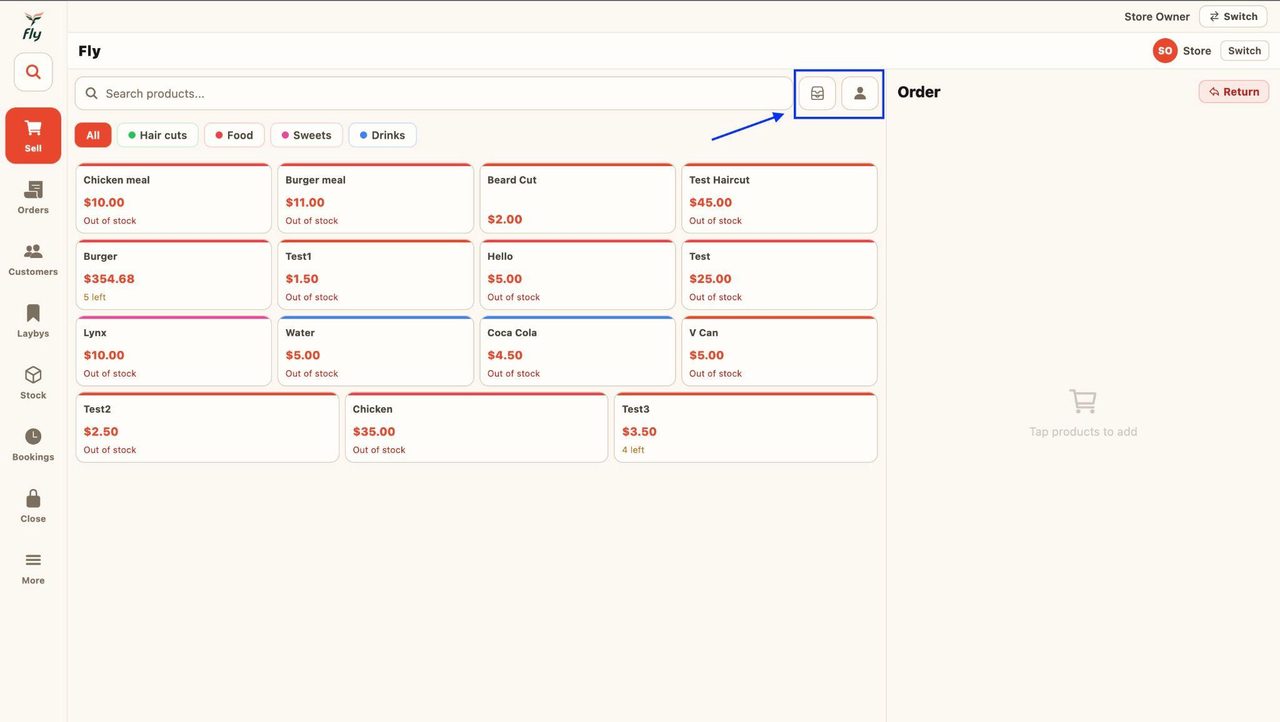Add Burger $354.68 product
Image resolution: width=1280 pixels, height=722 pixels.
[x=174, y=275]
